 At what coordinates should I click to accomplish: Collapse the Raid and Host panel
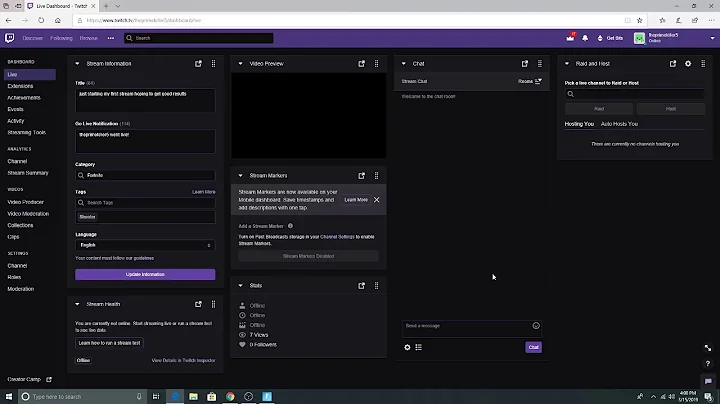[567, 63]
